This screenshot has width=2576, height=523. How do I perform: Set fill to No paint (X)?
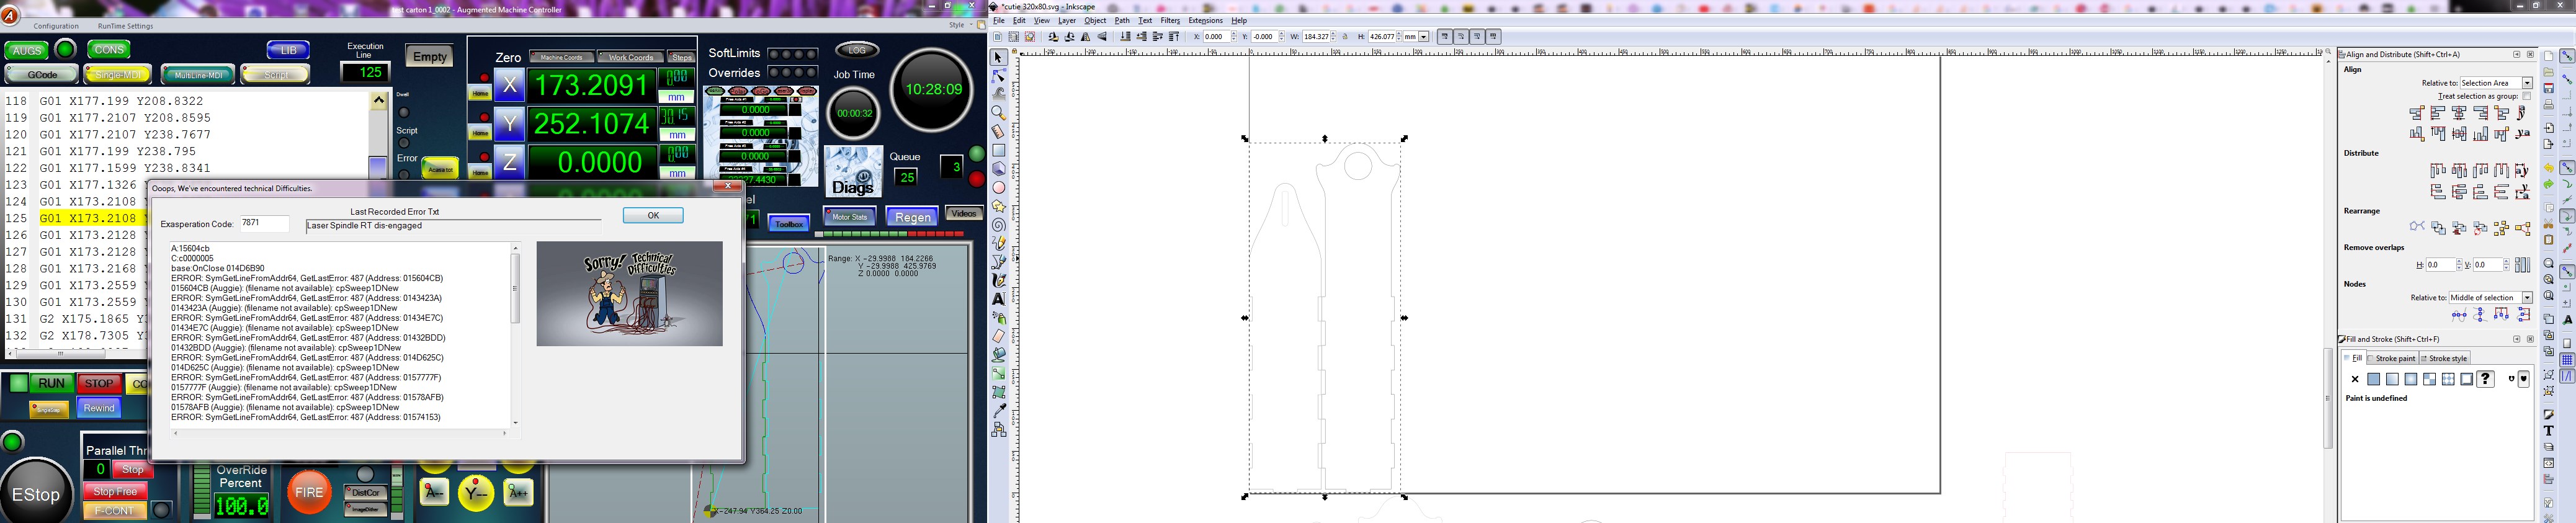(x=2355, y=379)
